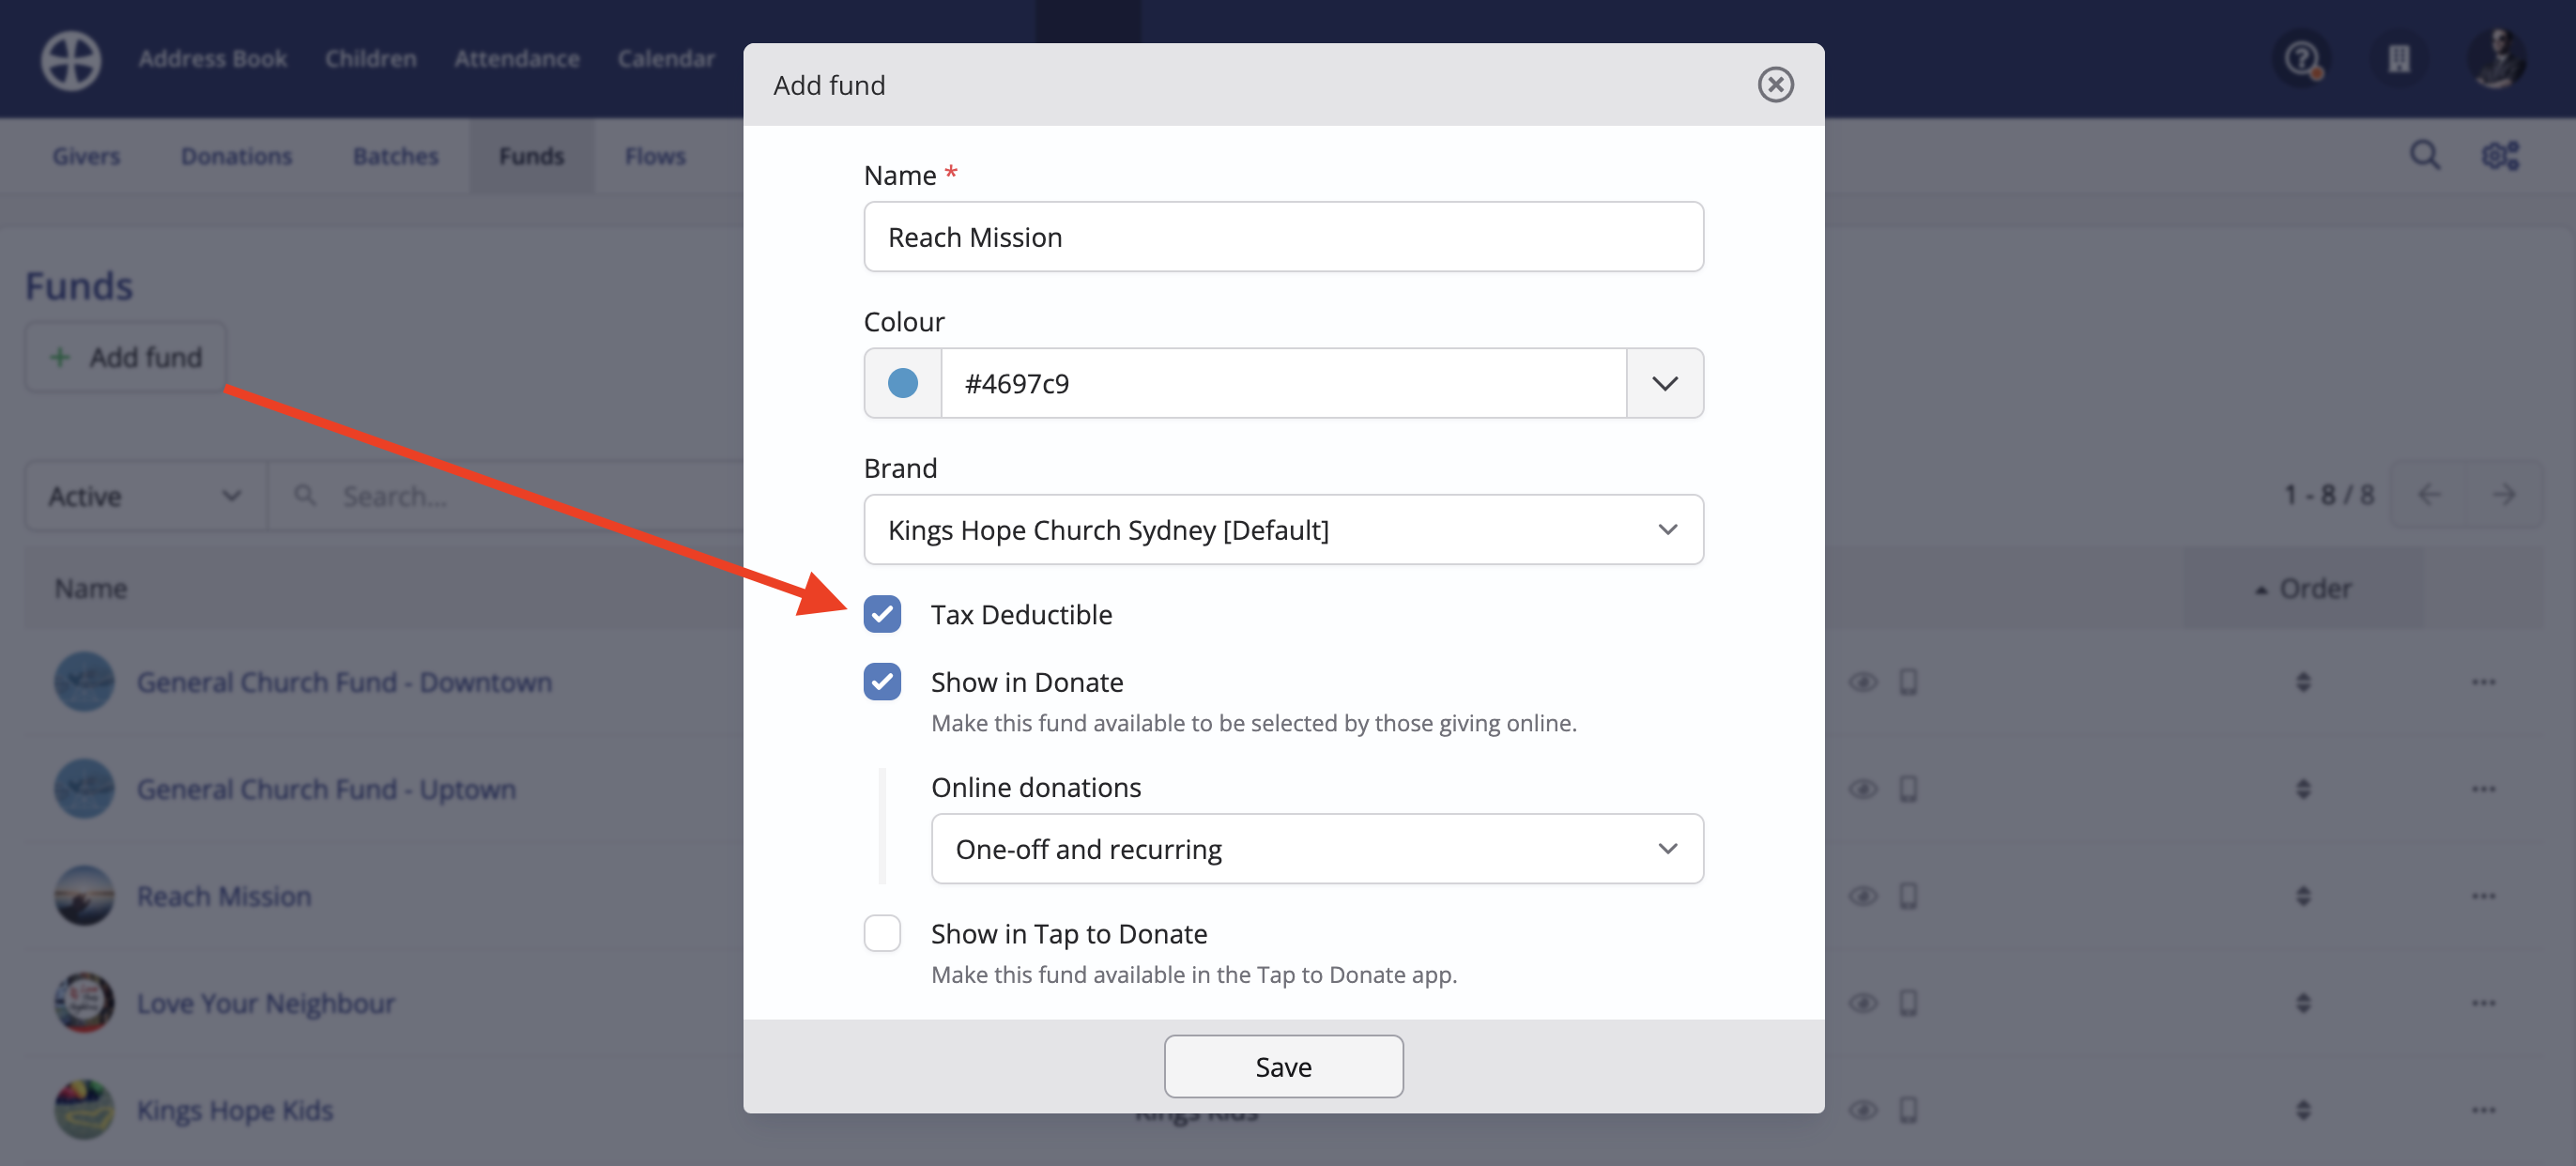Click the Add fund button on Funds page
The image size is (2576, 1166).
(125, 357)
